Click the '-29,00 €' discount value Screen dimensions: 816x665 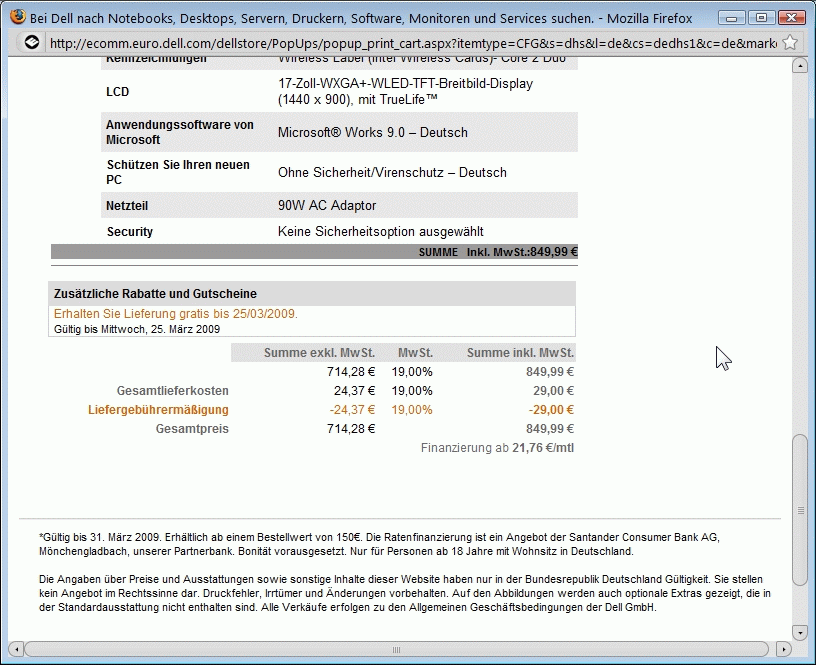click(551, 410)
